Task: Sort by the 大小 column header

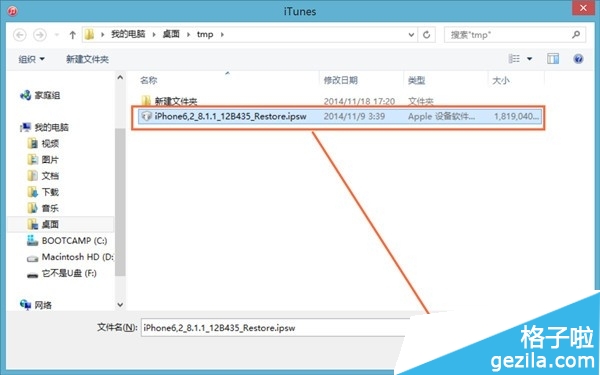Action: pyautogui.click(x=501, y=80)
